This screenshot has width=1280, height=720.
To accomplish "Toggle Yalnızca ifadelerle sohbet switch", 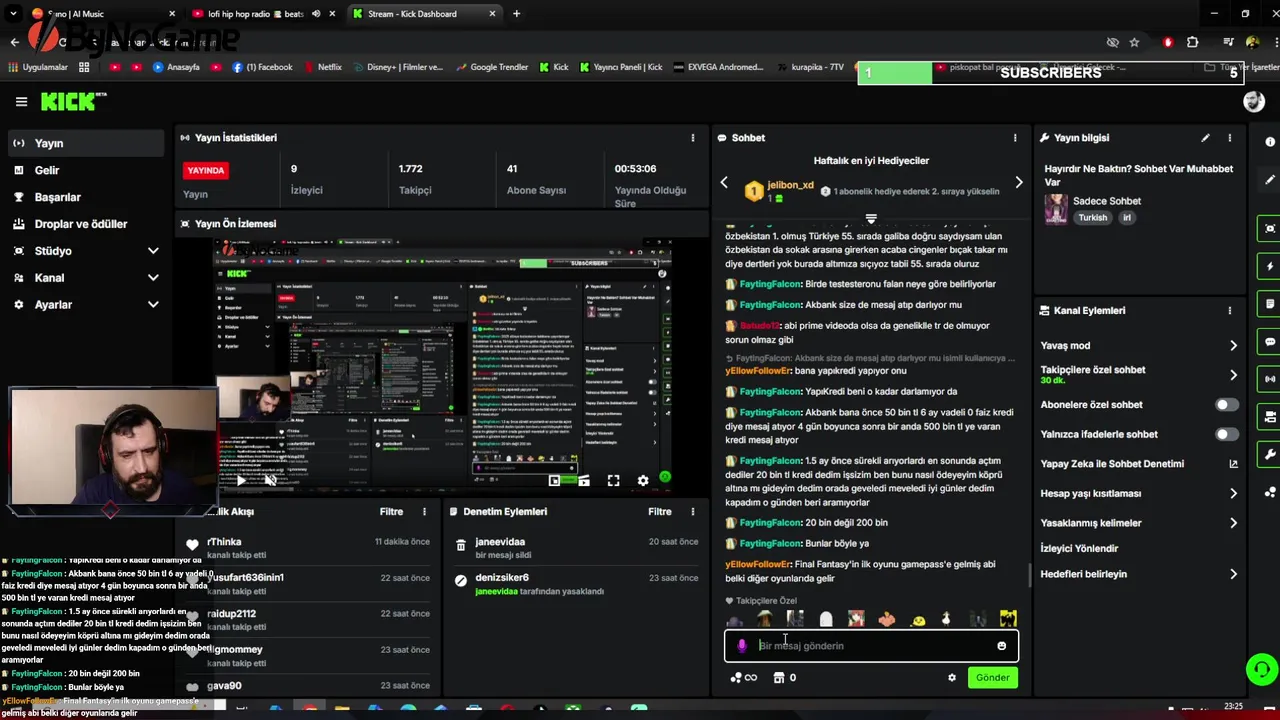I will tap(1226, 434).
